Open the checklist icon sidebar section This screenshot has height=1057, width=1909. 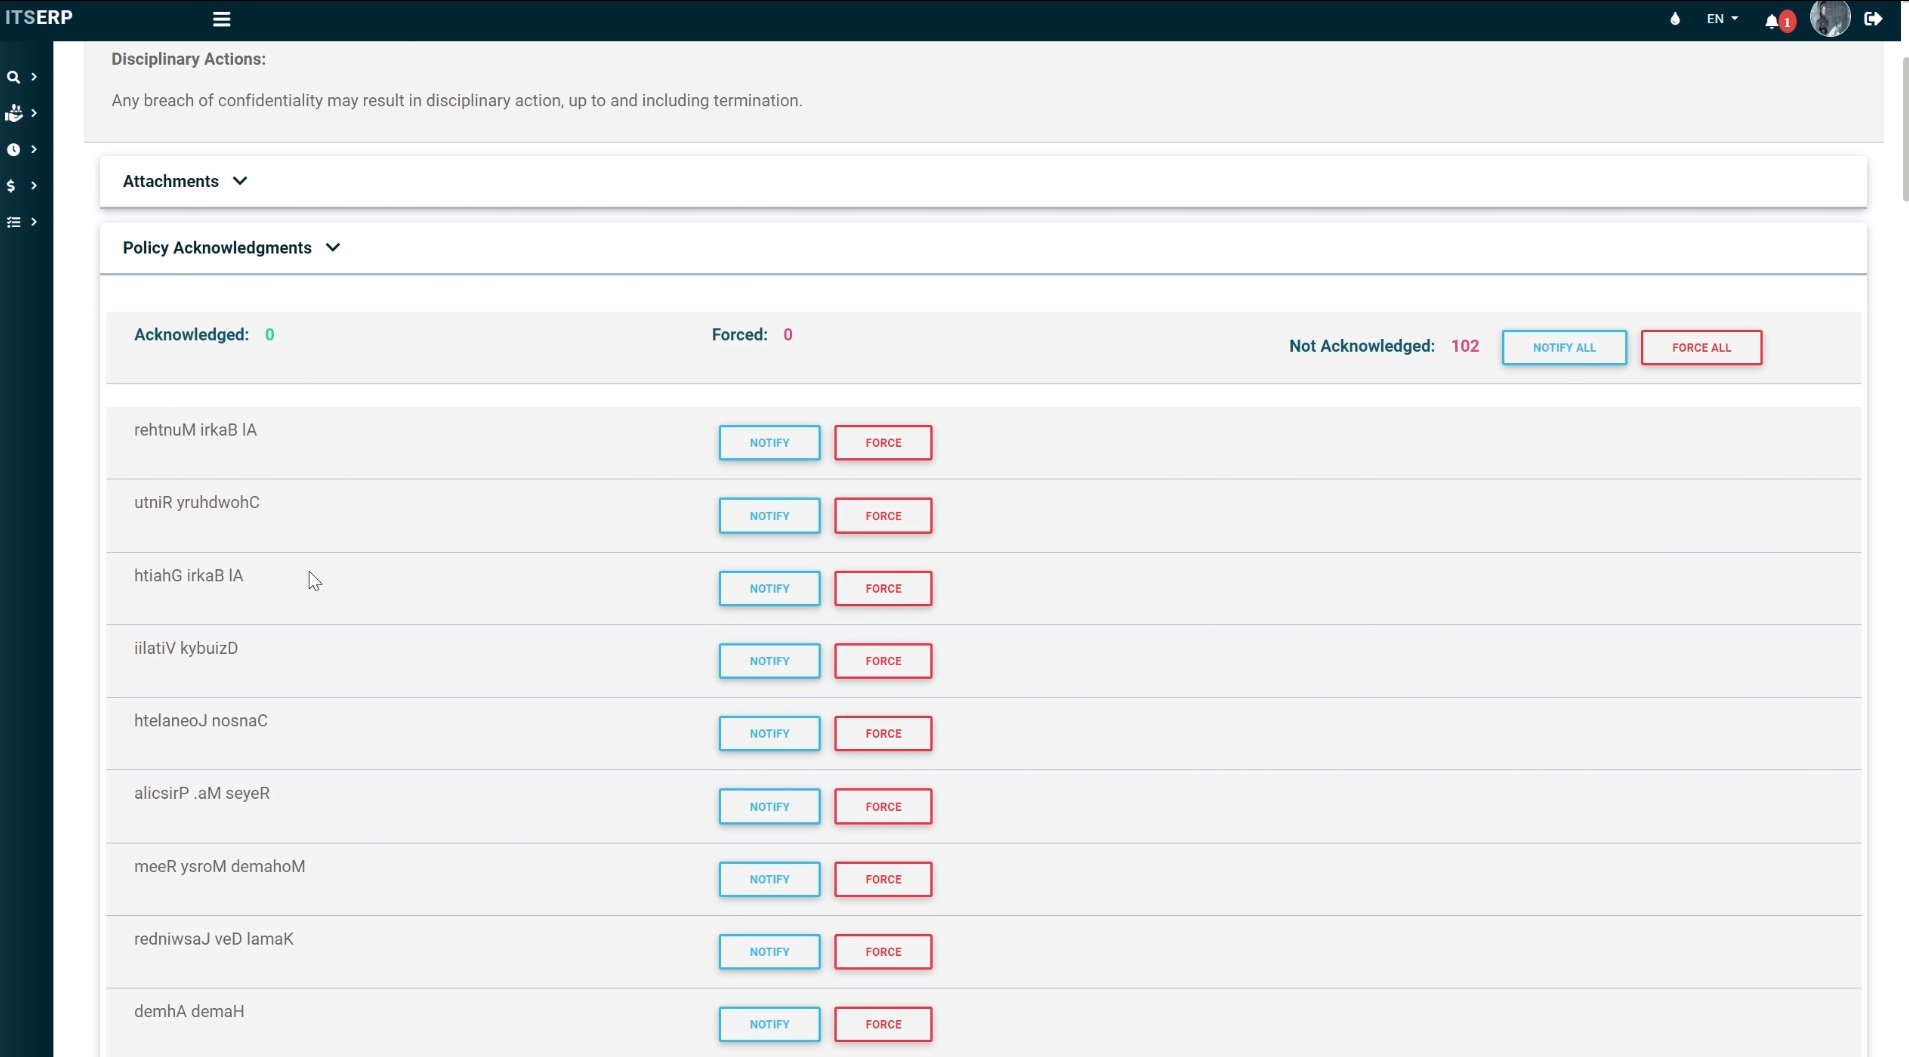pos(14,222)
